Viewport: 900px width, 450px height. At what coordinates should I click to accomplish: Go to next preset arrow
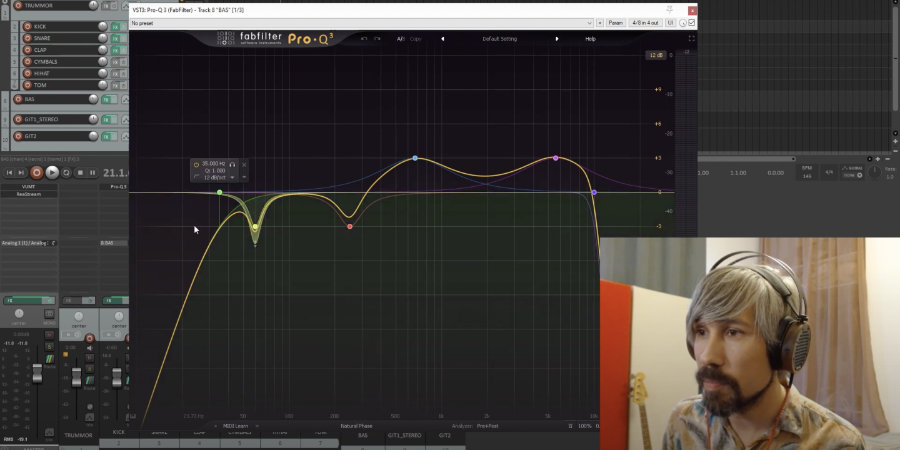pyautogui.click(x=557, y=39)
